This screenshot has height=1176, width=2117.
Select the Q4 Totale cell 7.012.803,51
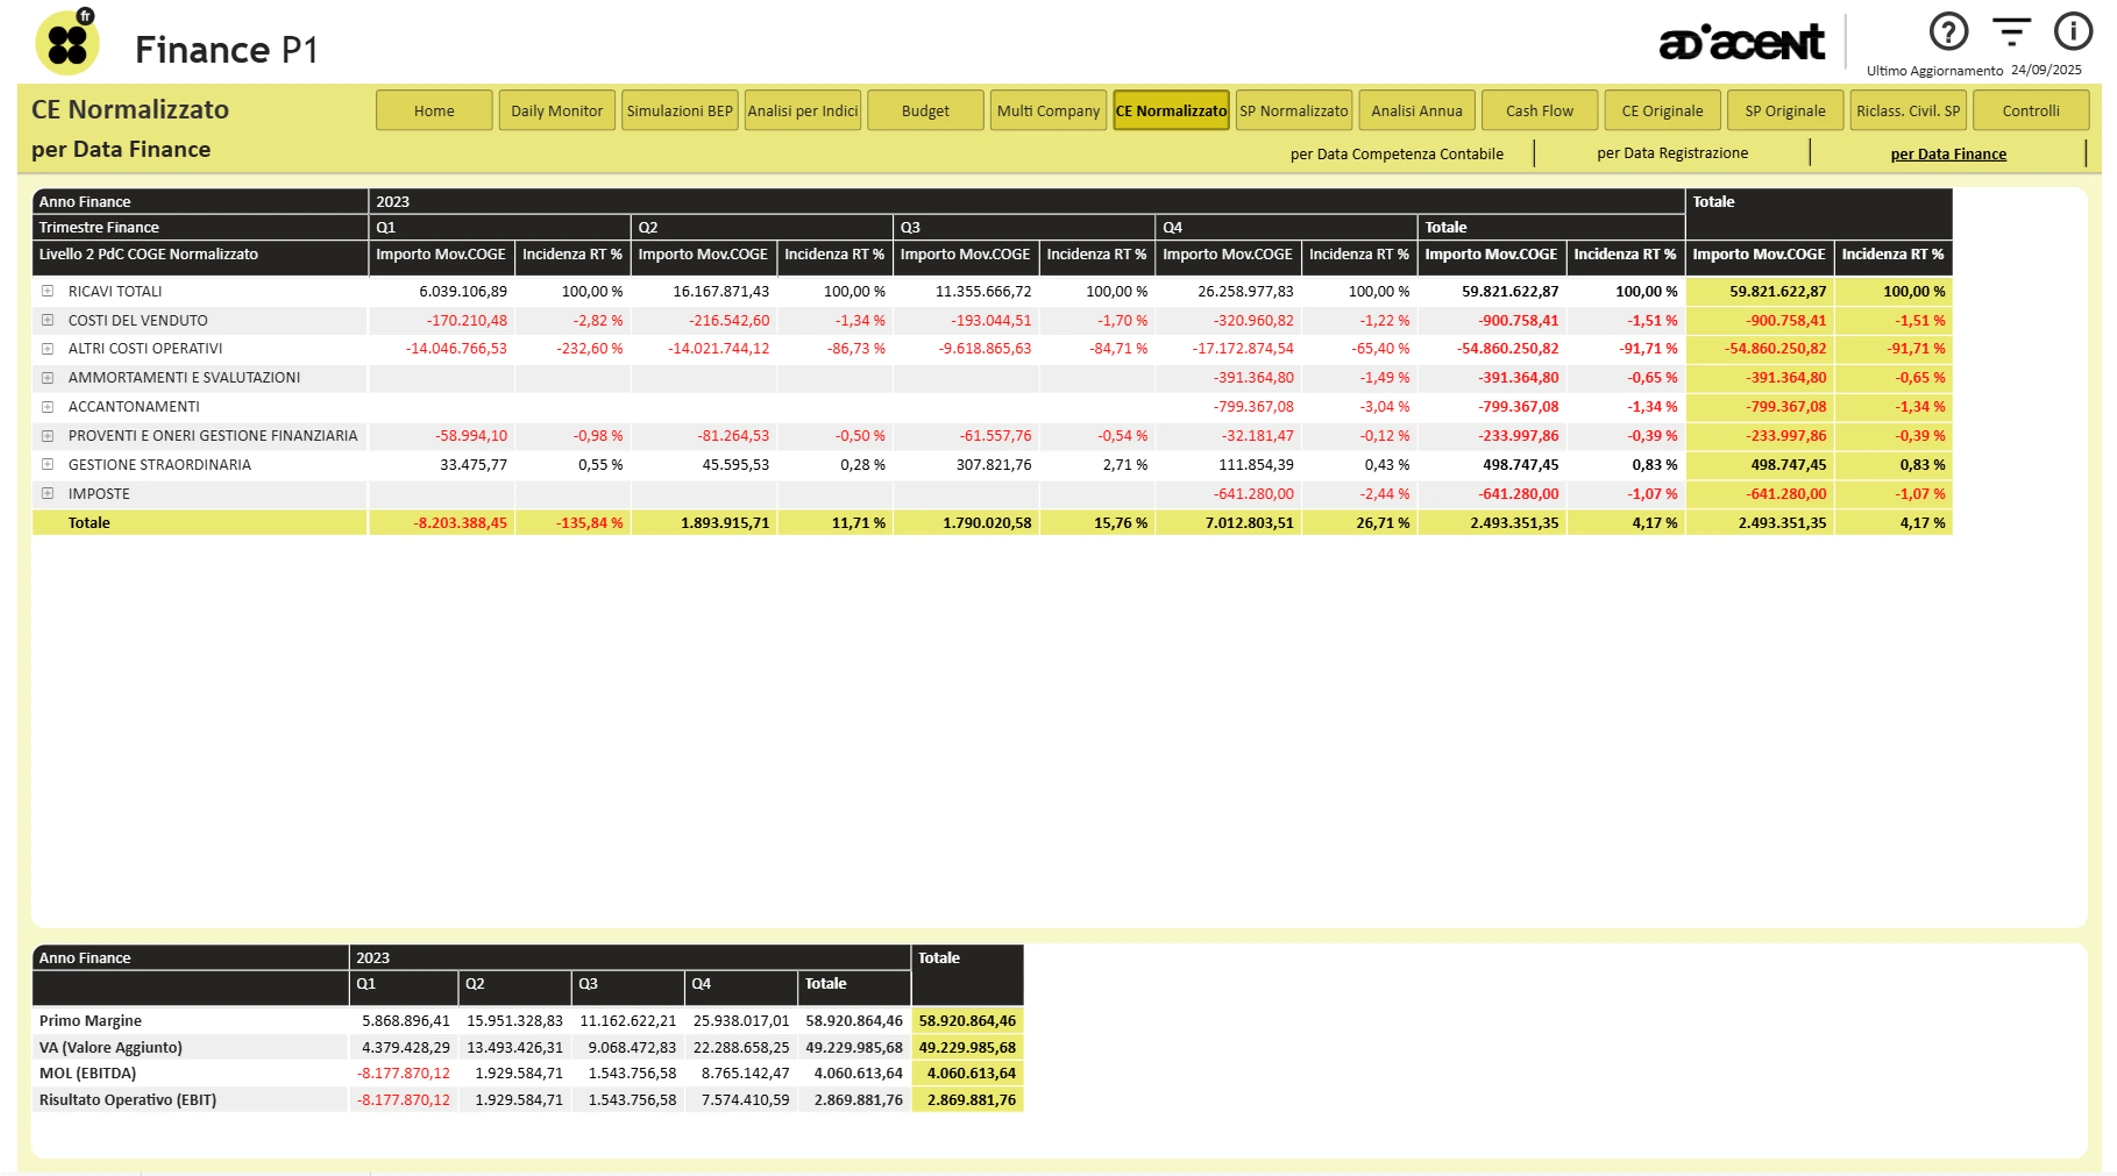(1249, 523)
